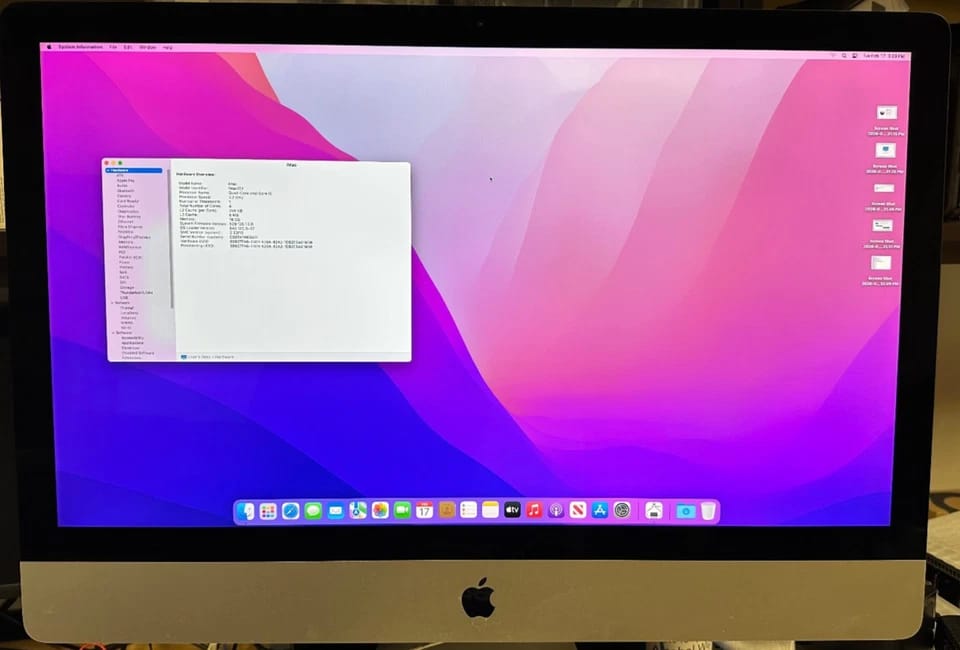This screenshot has height=650, width=960.
Task: Select Accessibility under Software
Action: point(133,338)
